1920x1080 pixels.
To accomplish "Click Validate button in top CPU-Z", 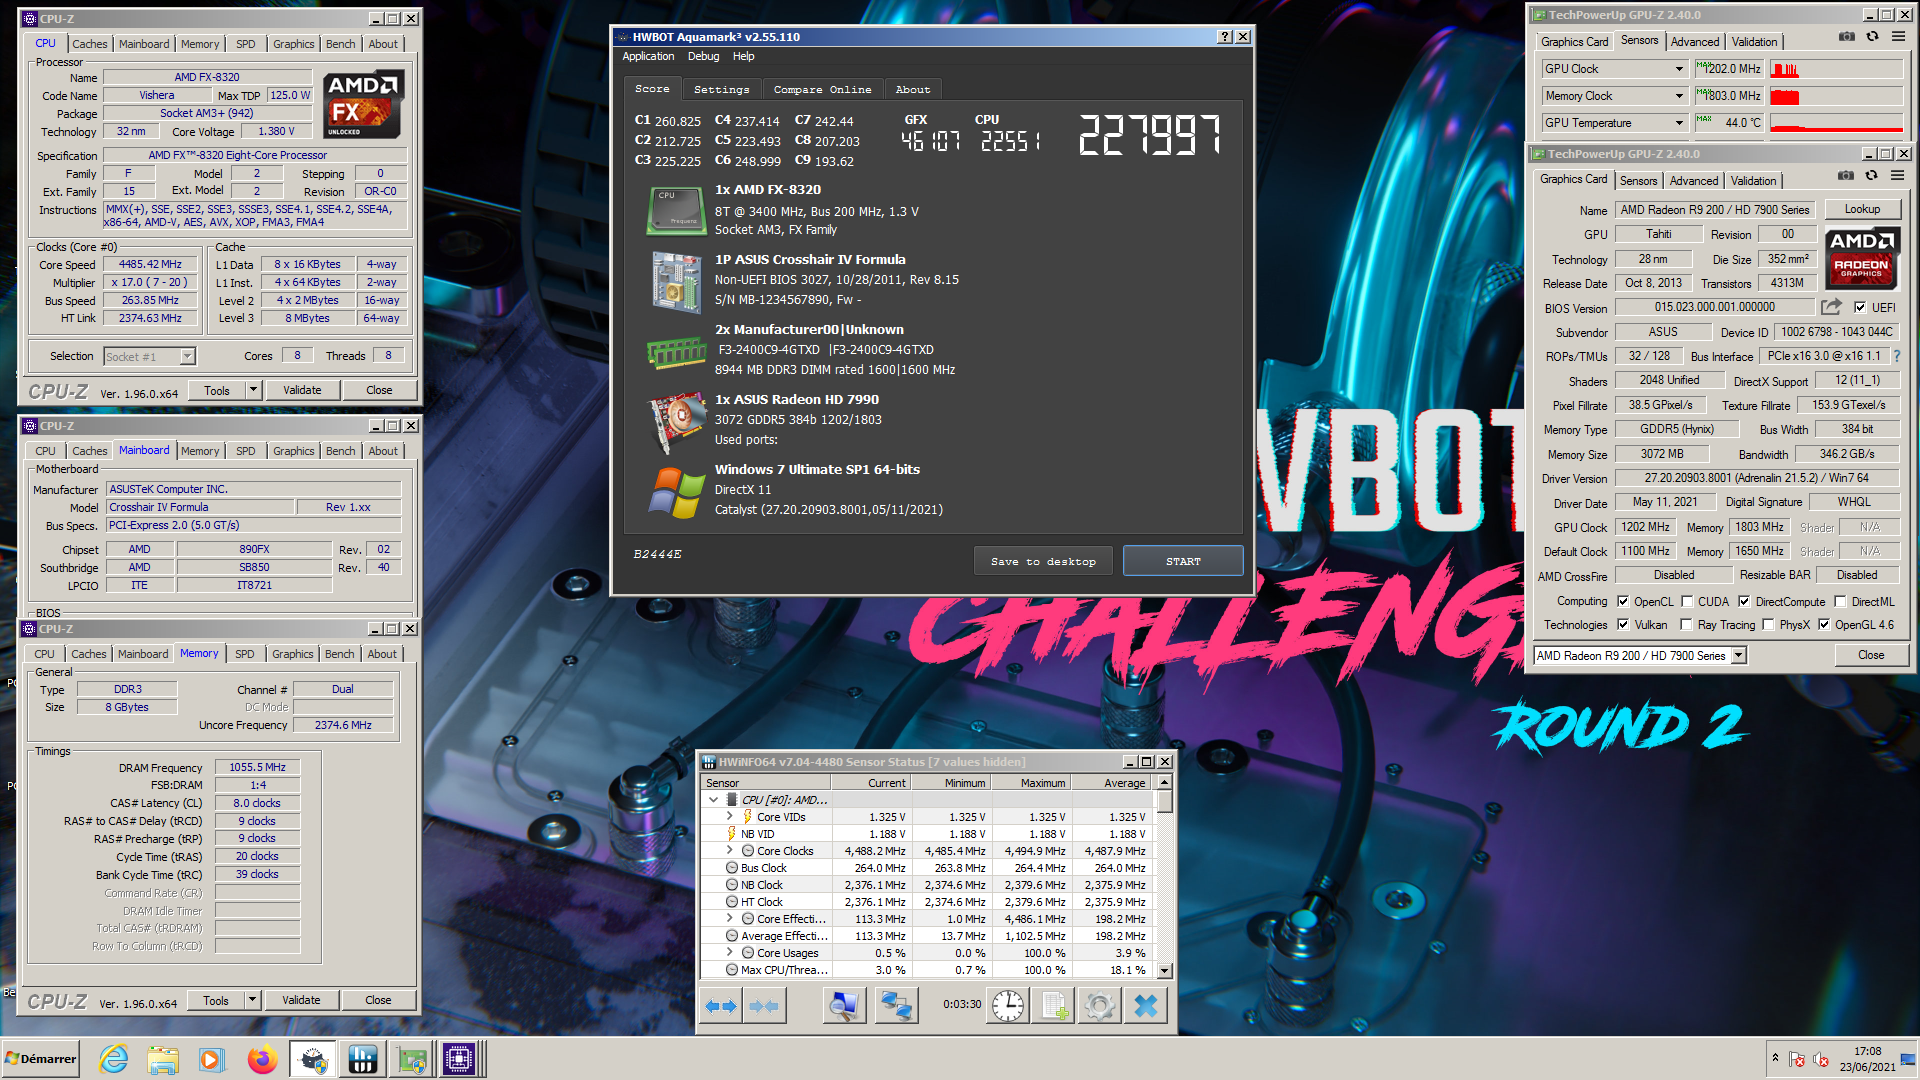I will (302, 390).
